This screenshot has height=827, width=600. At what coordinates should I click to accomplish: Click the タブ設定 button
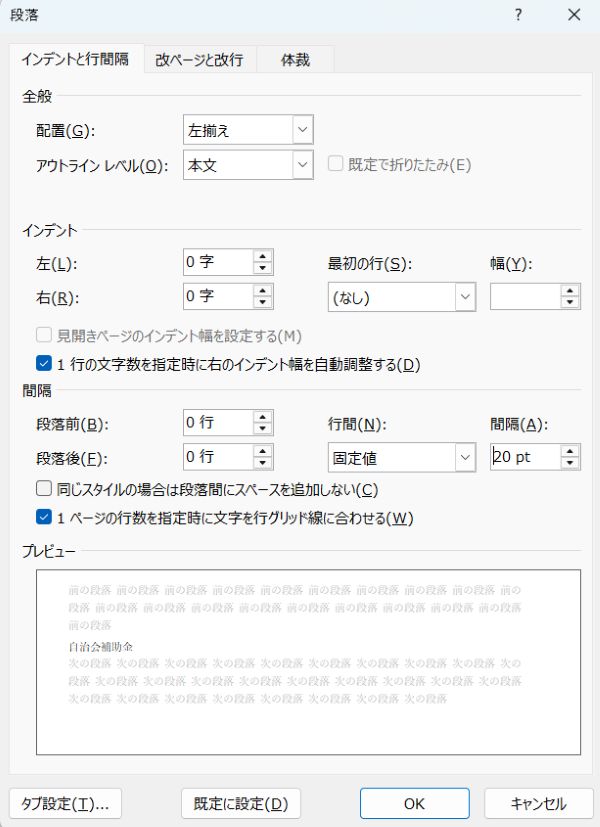(x=65, y=803)
